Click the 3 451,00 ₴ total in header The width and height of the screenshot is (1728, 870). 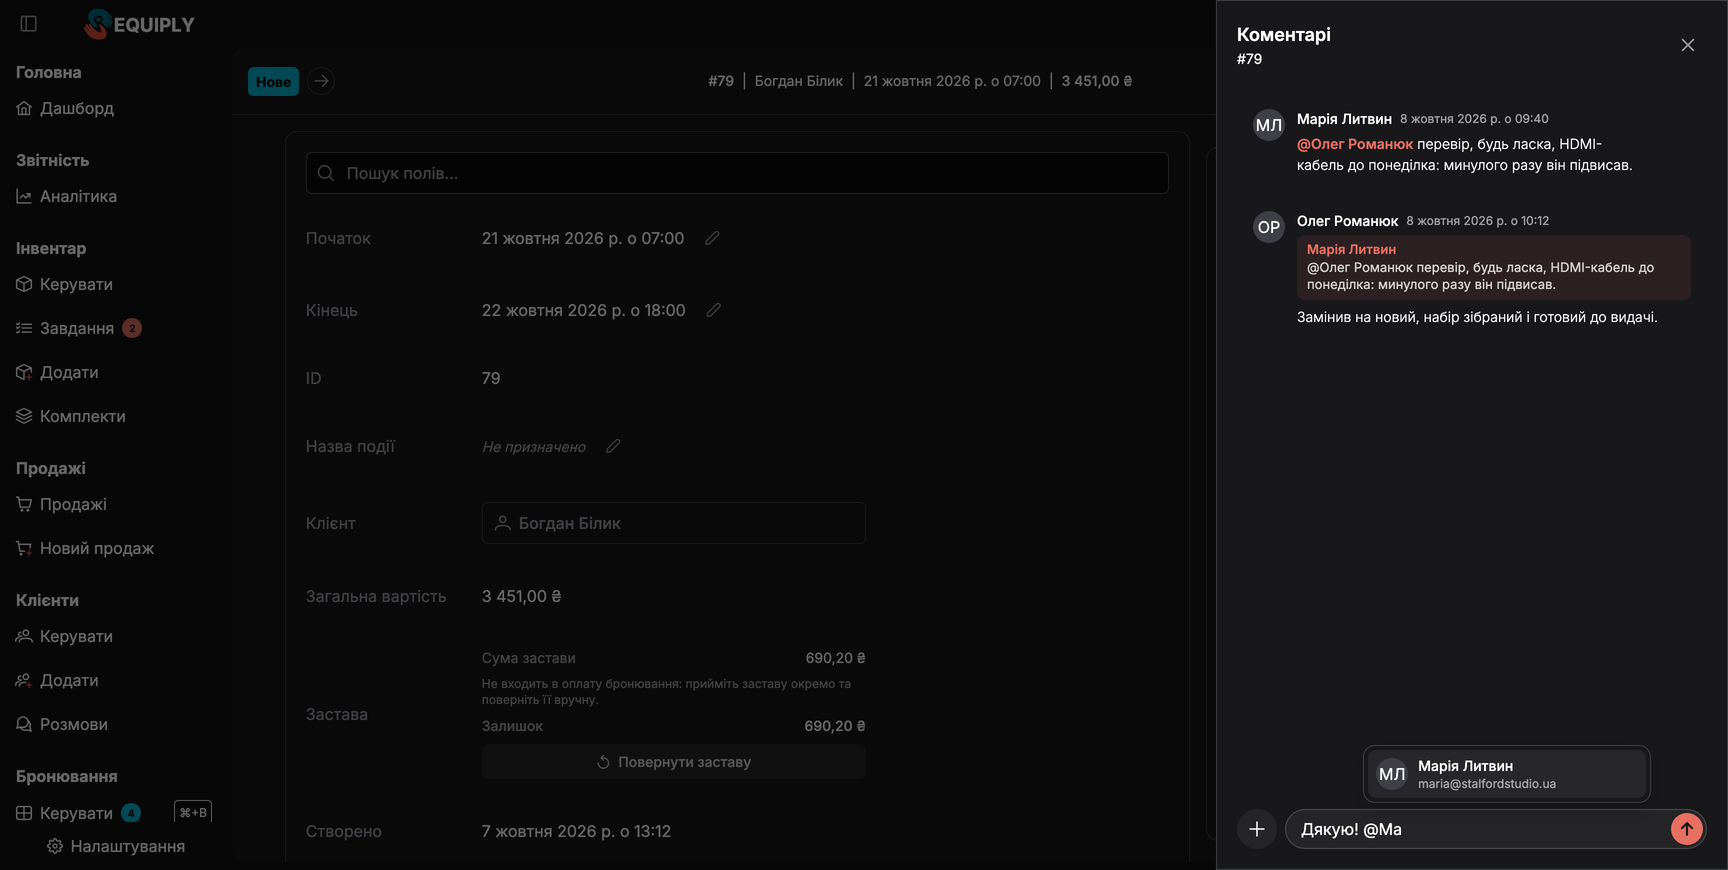click(1097, 81)
